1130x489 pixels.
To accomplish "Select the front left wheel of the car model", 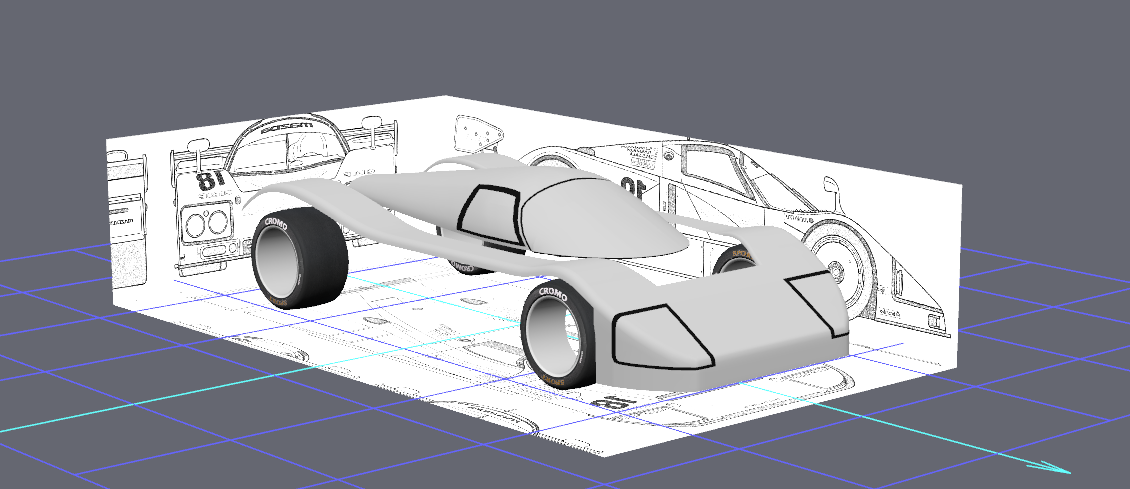I will pyautogui.click(x=557, y=333).
